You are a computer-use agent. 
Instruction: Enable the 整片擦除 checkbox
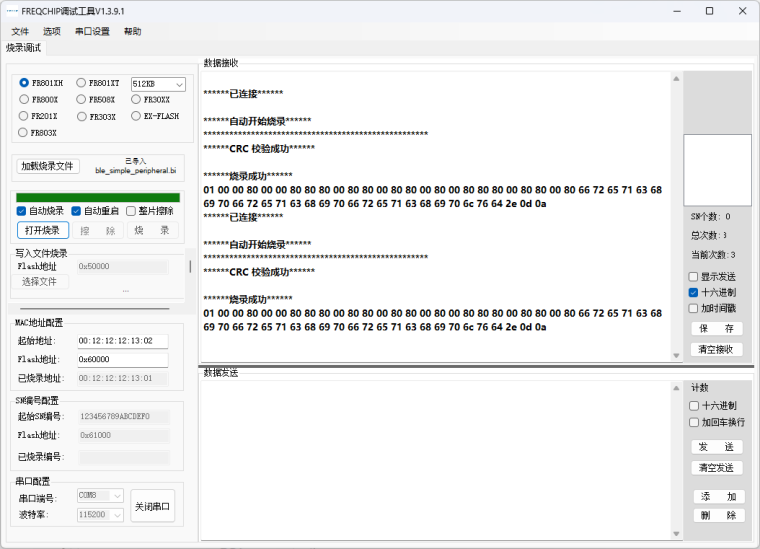[131, 211]
